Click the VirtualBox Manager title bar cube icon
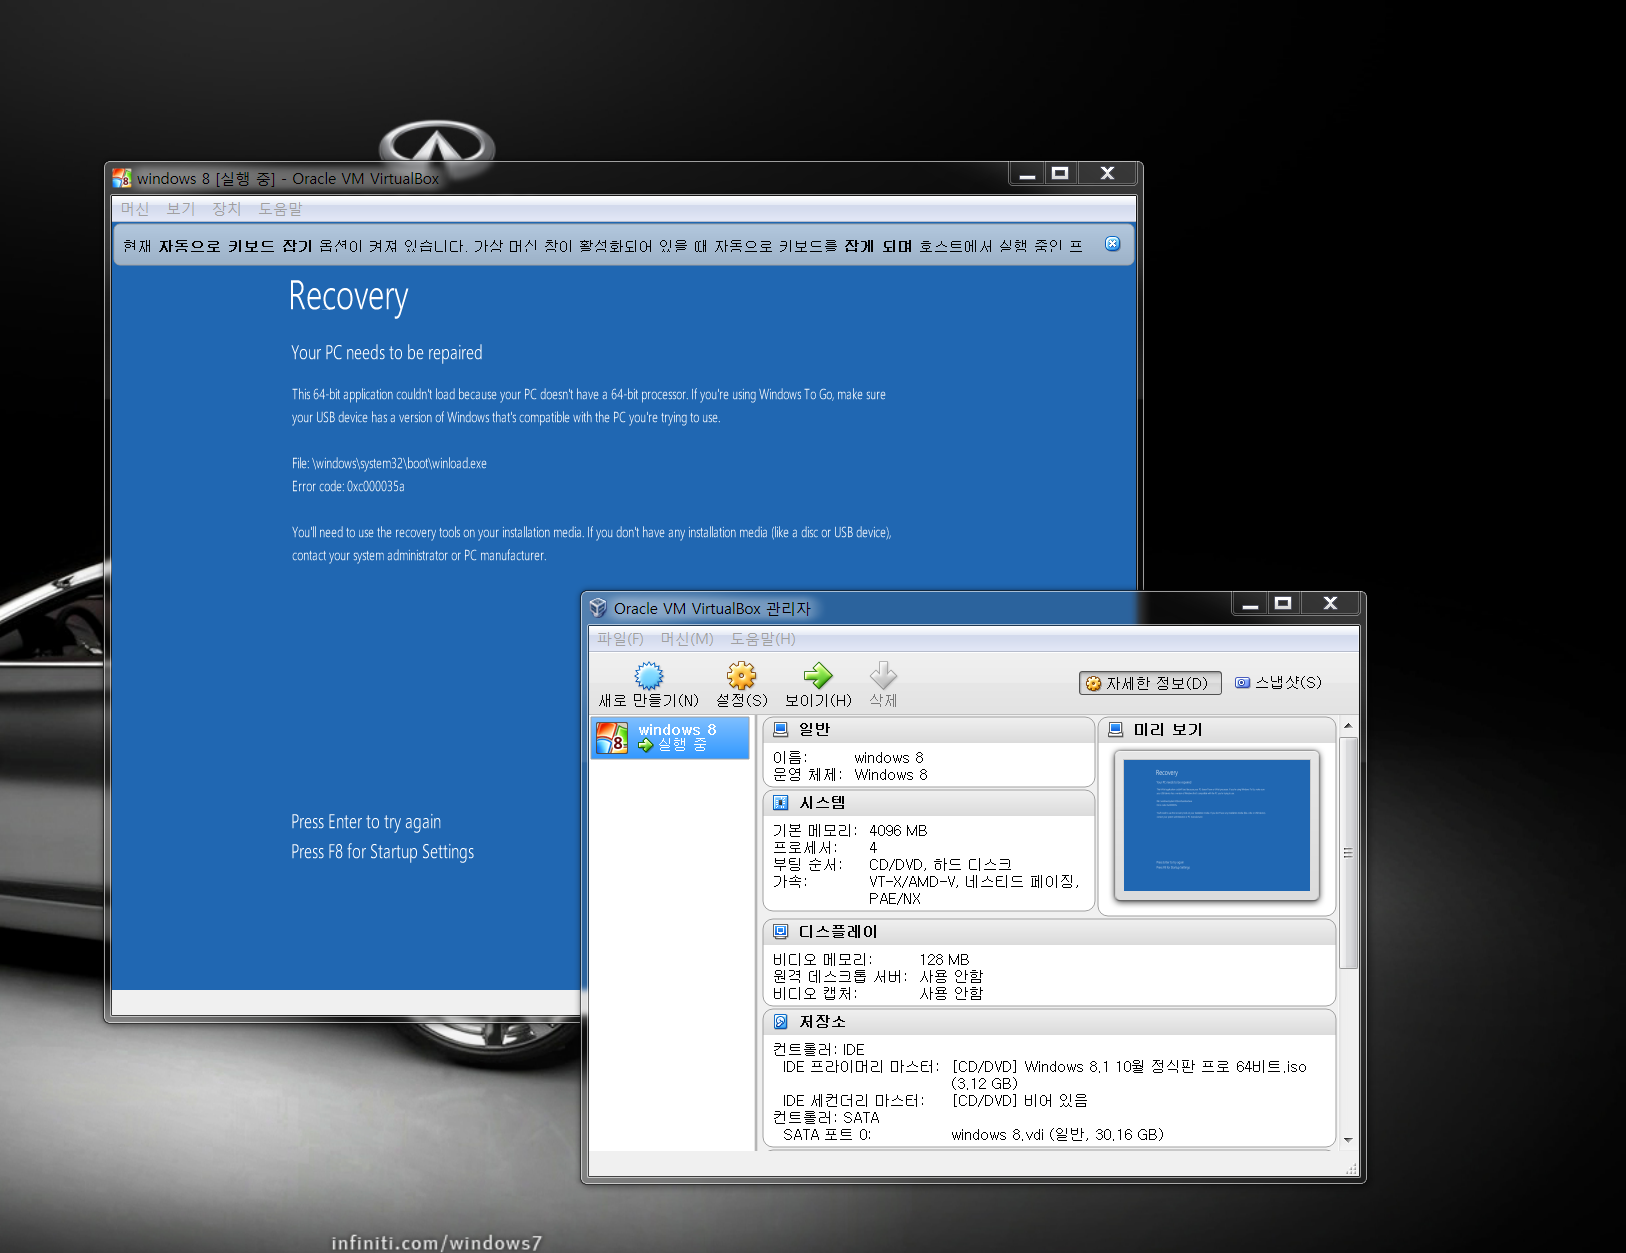Image resolution: width=1626 pixels, height=1253 pixels. click(598, 608)
